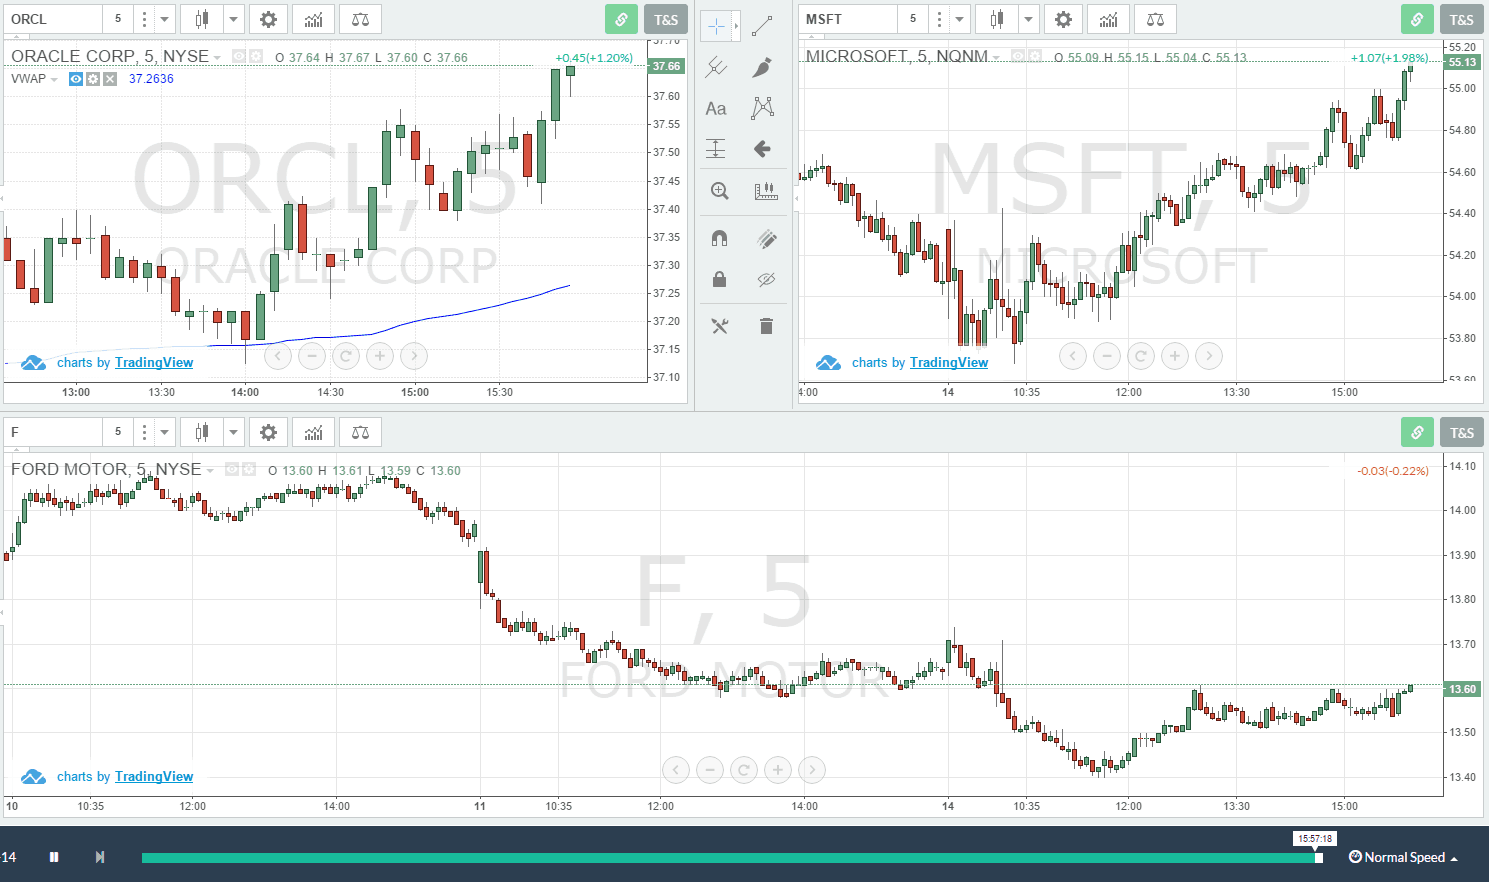Click the compare scales icon on Ford chart
The height and width of the screenshot is (882, 1489).
click(x=360, y=431)
